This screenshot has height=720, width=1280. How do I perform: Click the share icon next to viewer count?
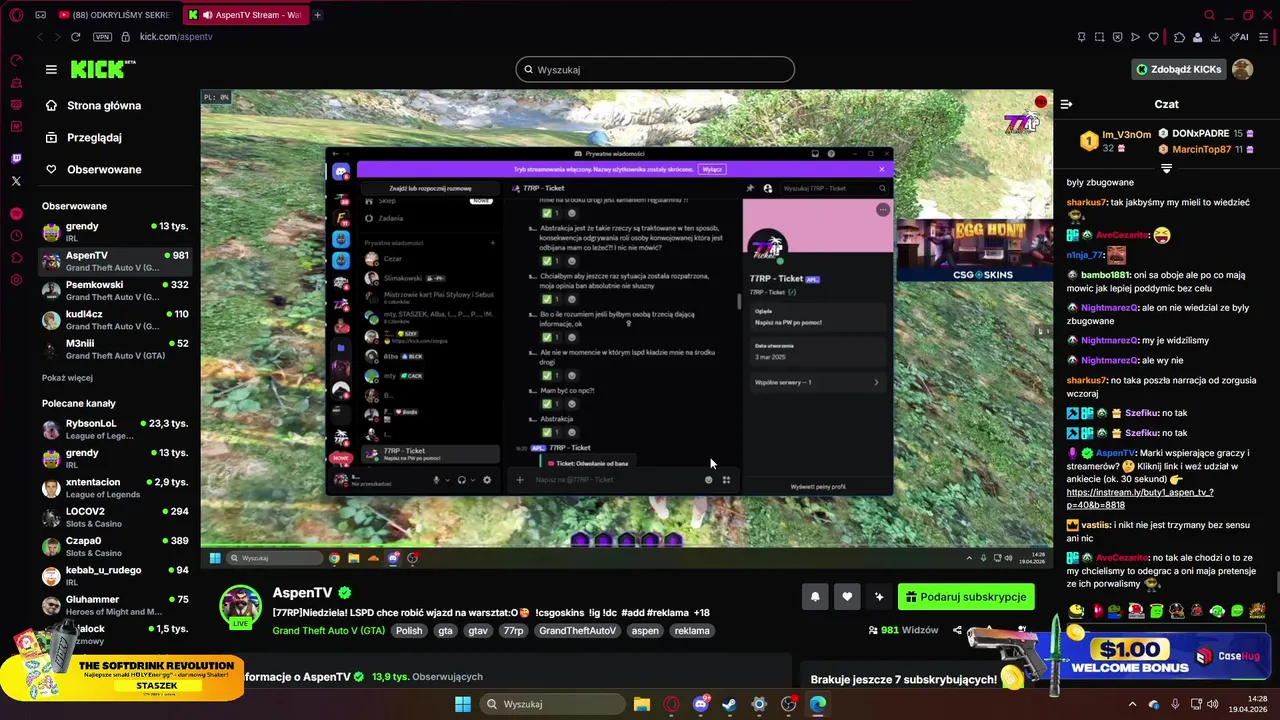(x=957, y=630)
